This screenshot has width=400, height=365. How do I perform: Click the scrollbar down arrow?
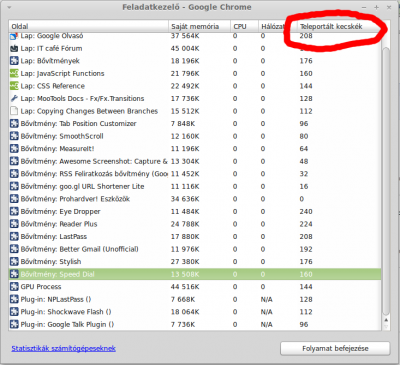(x=386, y=327)
